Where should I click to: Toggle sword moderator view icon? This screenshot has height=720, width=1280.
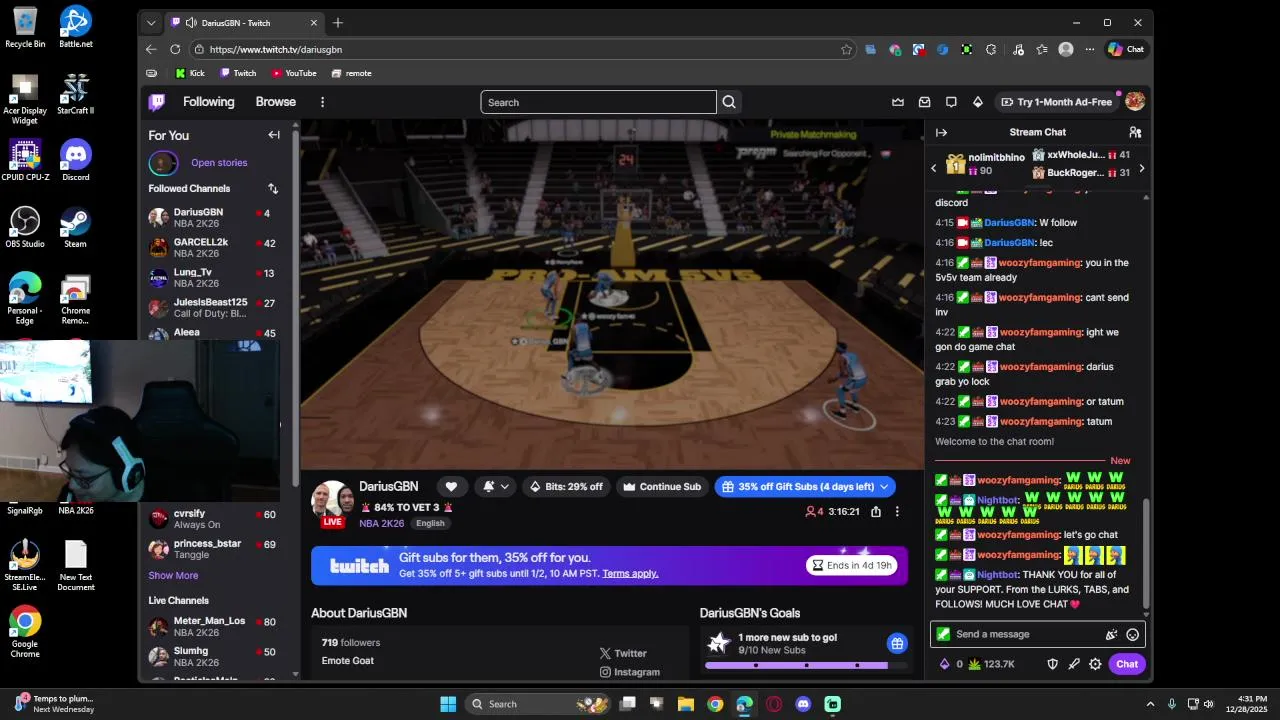pyautogui.click(x=1074, y=664)
